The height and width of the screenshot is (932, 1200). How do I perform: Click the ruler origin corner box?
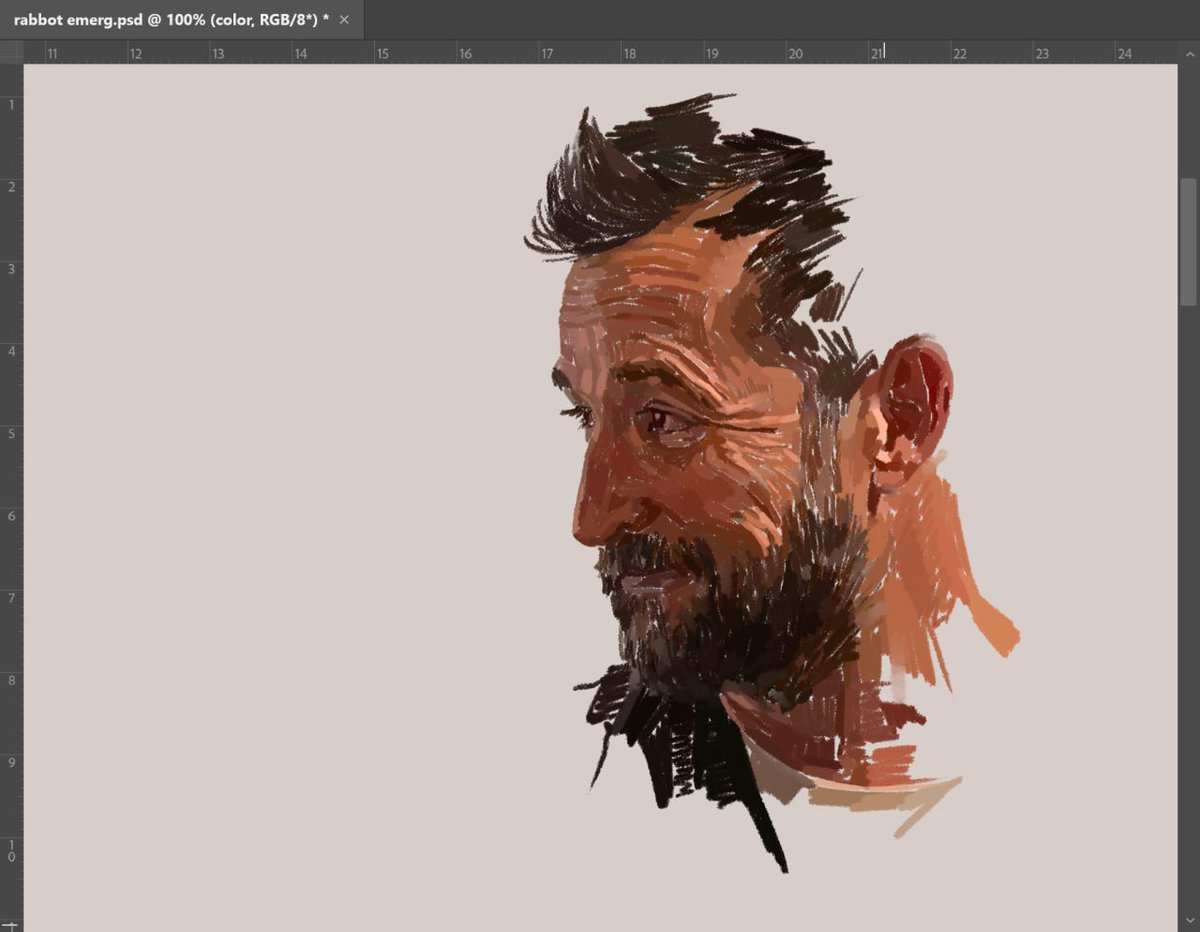click(x=11, y=53)
